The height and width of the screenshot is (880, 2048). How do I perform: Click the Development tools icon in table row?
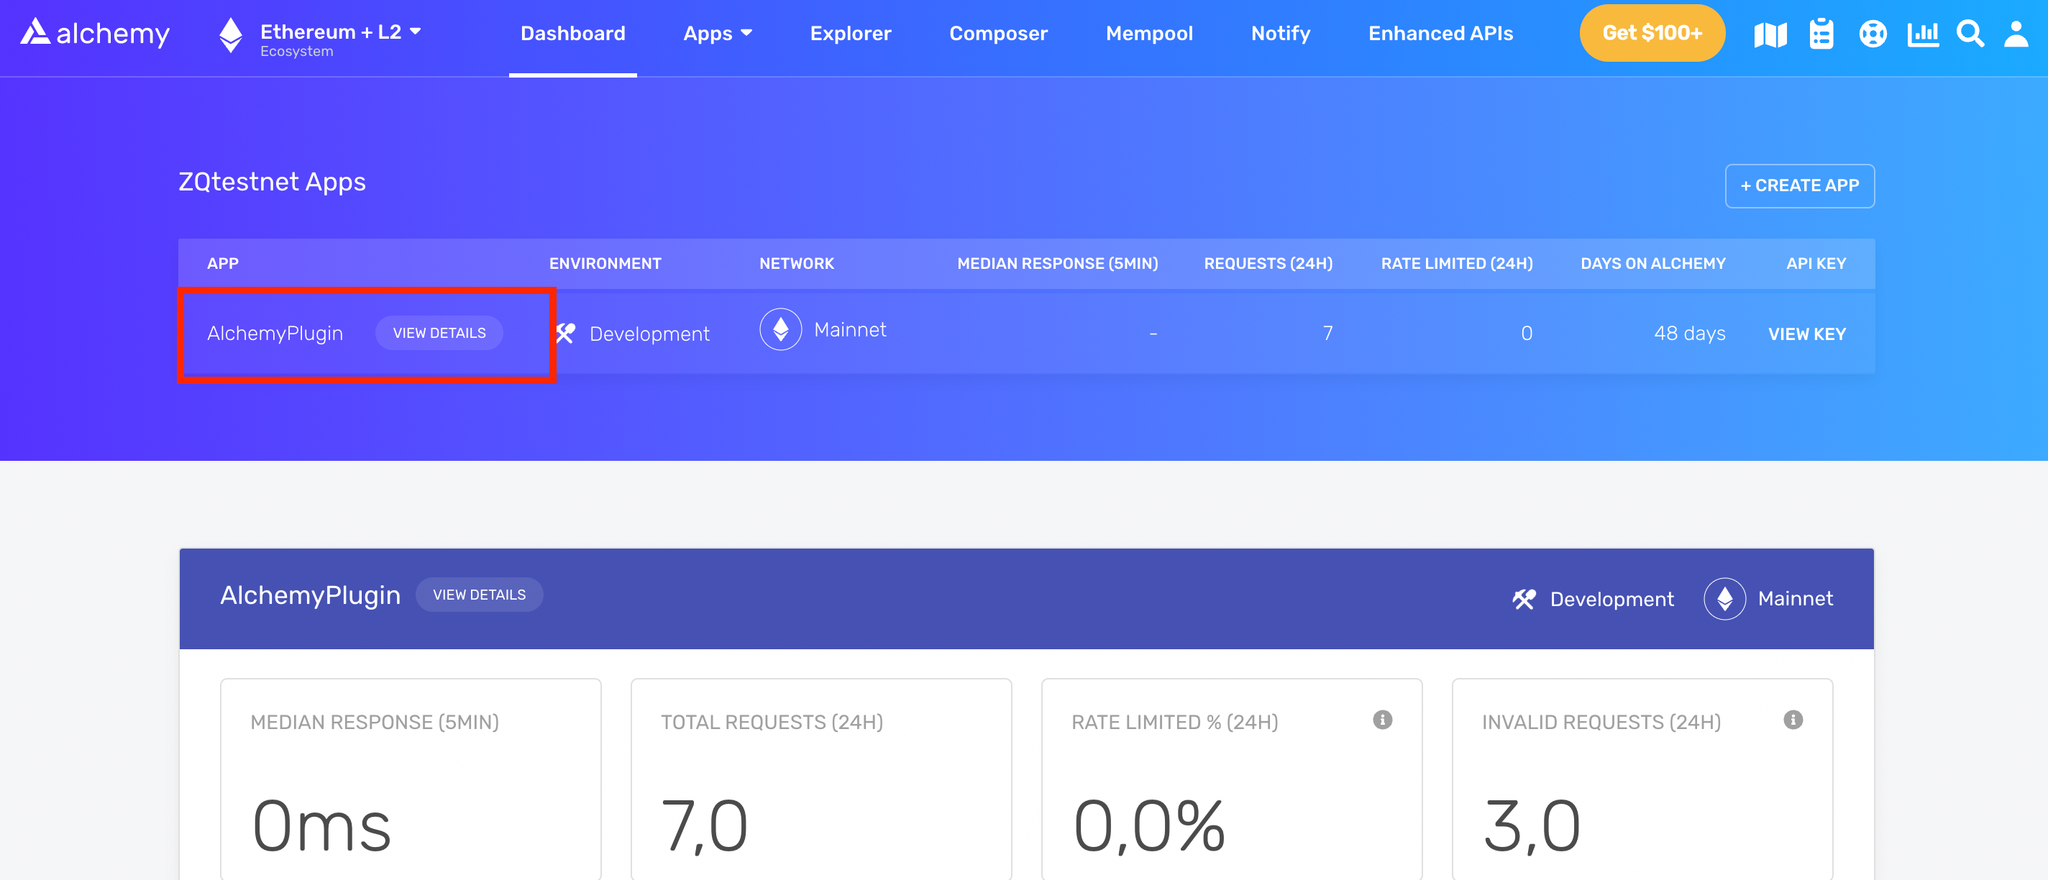[x=565, y=333]
